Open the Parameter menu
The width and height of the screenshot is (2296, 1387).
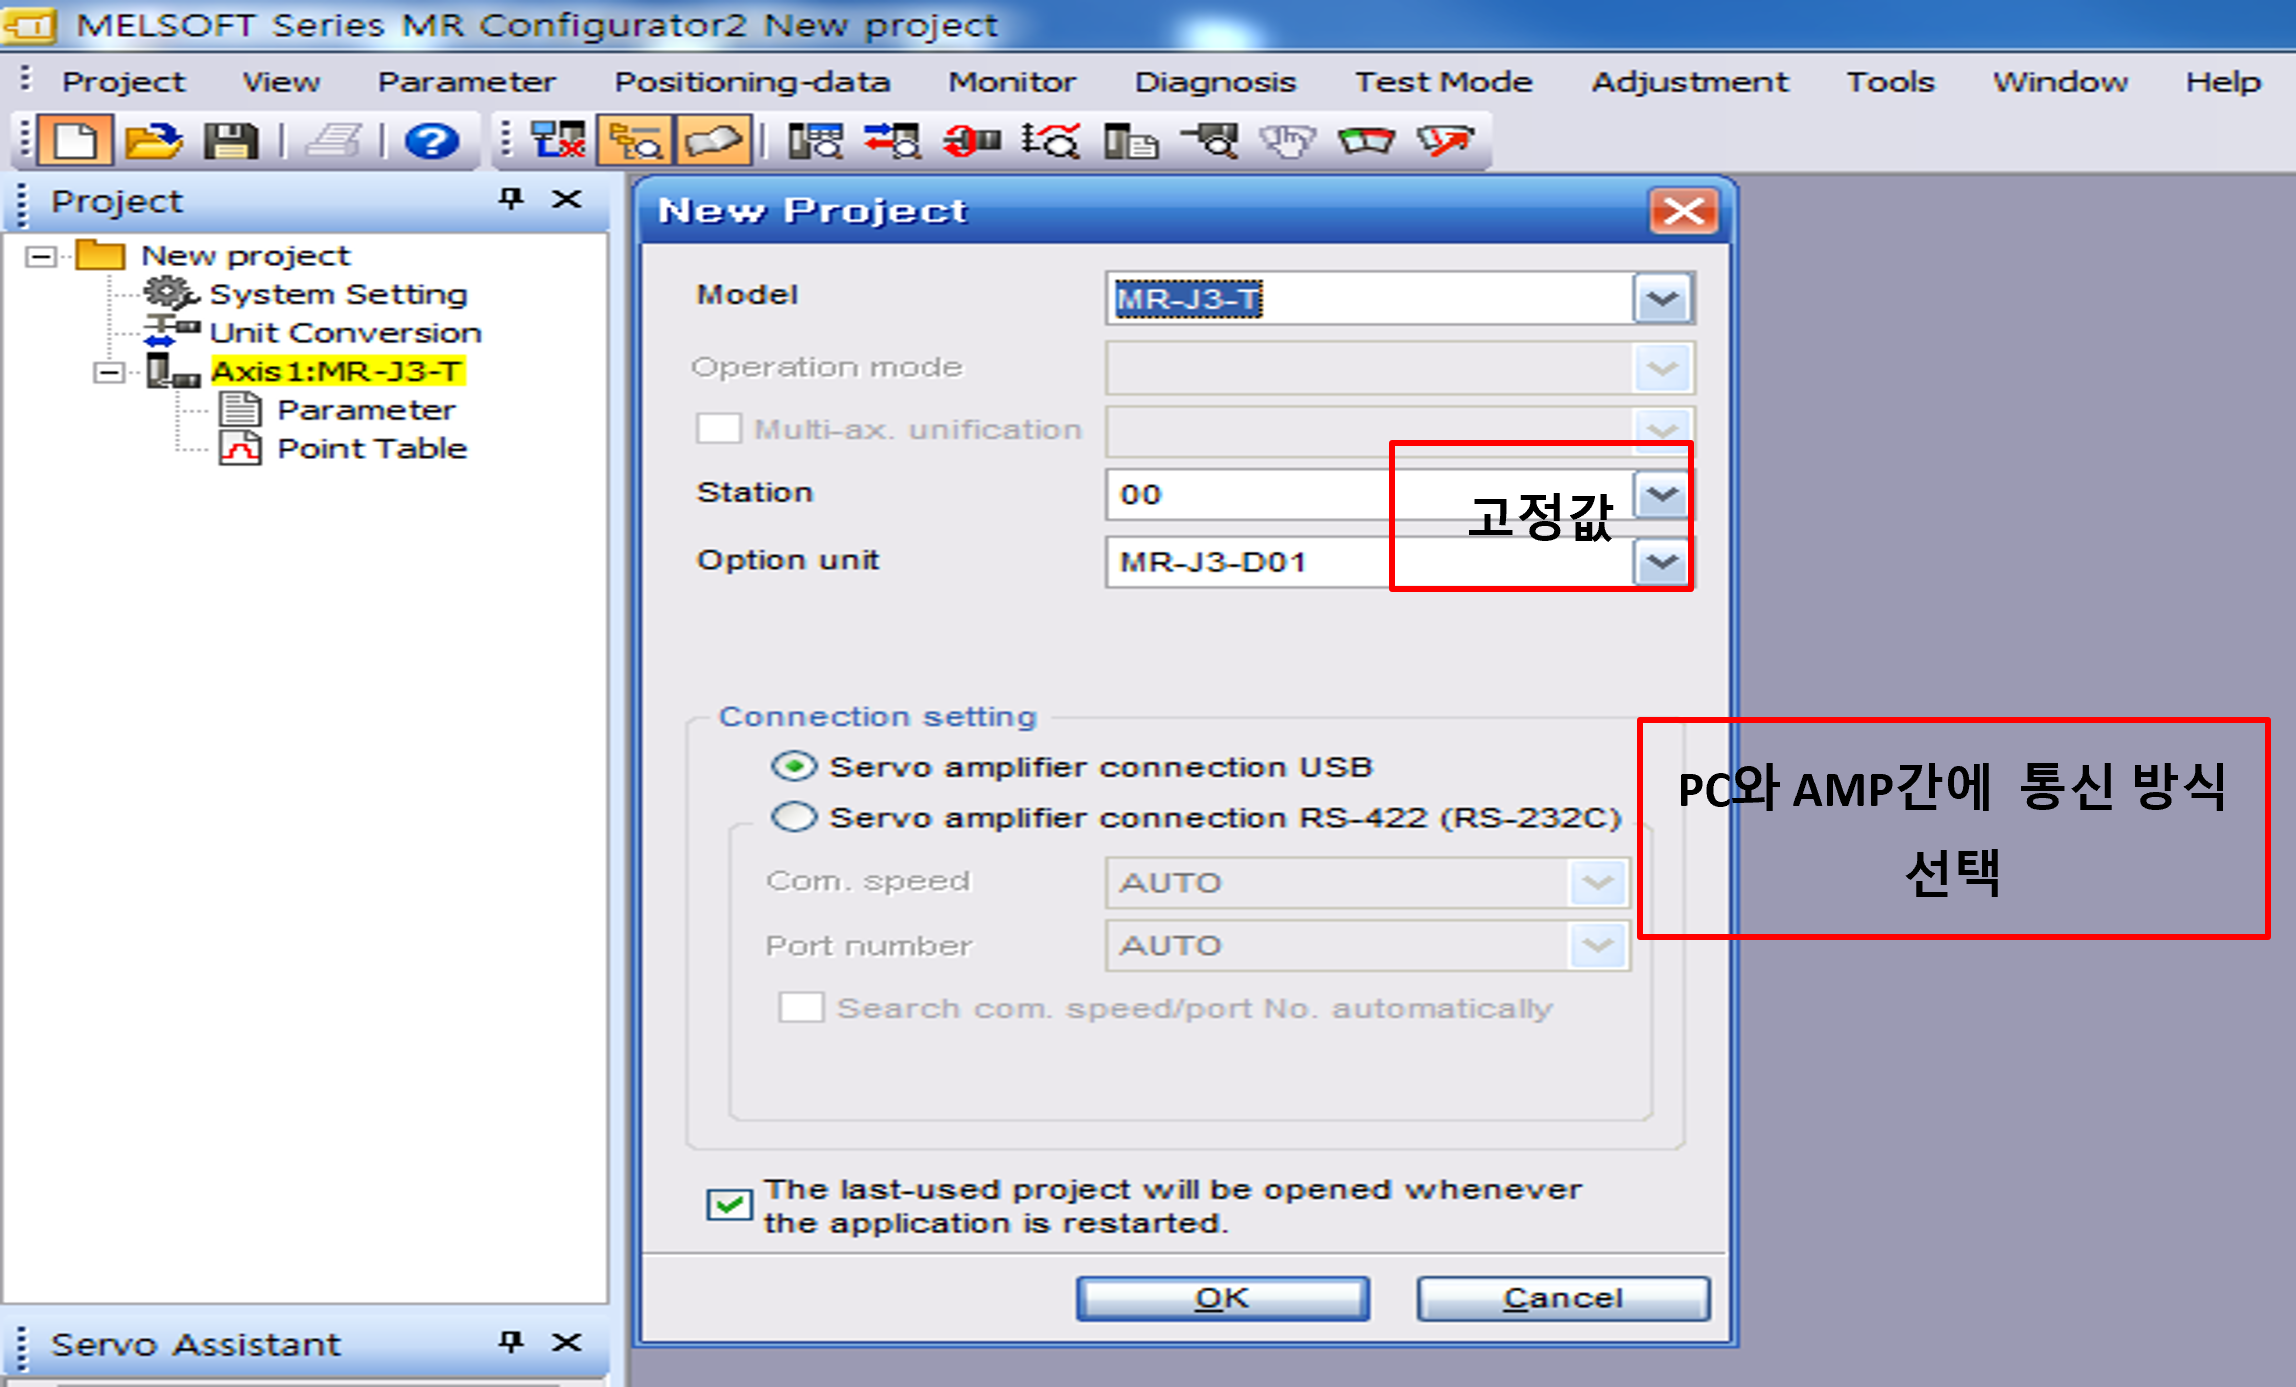tap(466, 82)
